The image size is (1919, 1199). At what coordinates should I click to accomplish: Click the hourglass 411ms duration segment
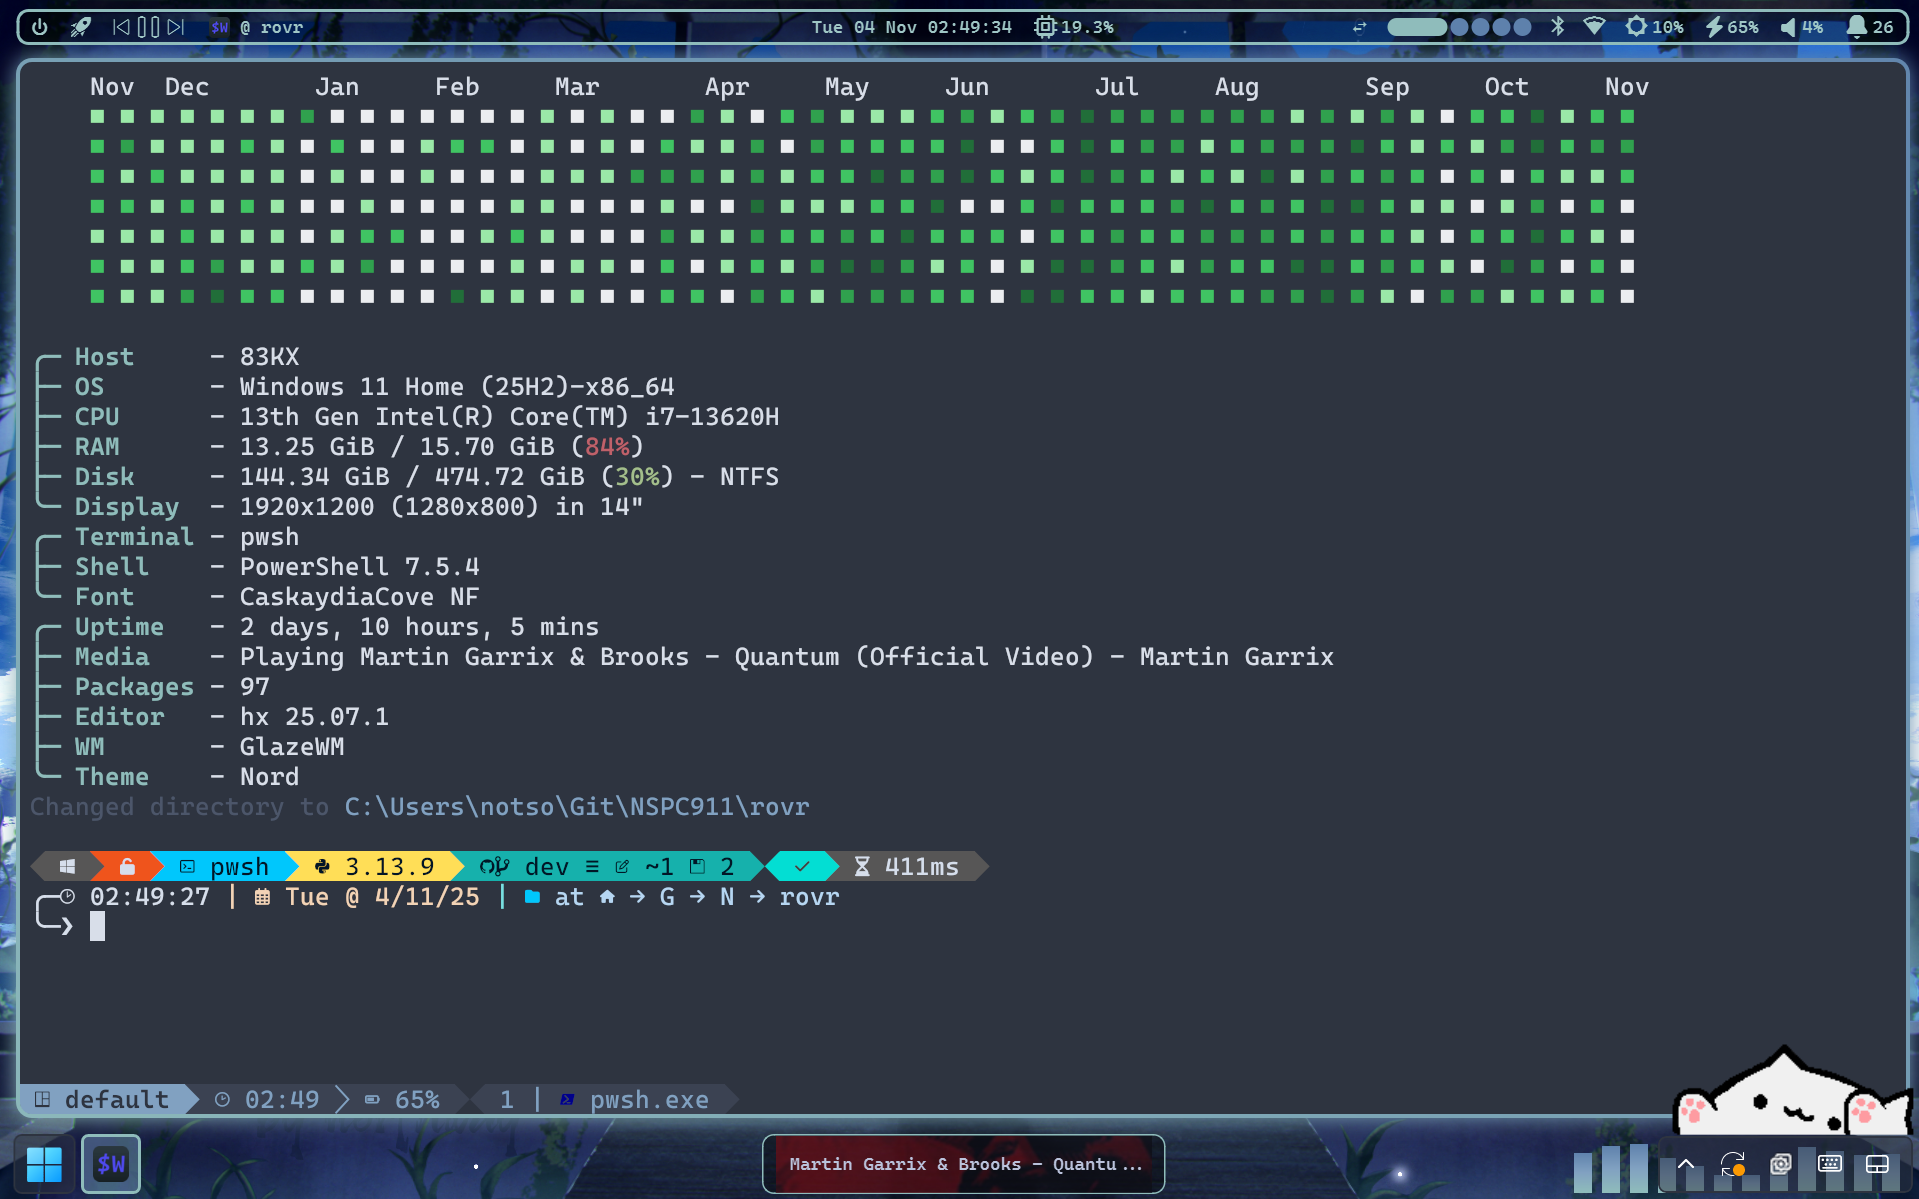[x=905, y=866]
